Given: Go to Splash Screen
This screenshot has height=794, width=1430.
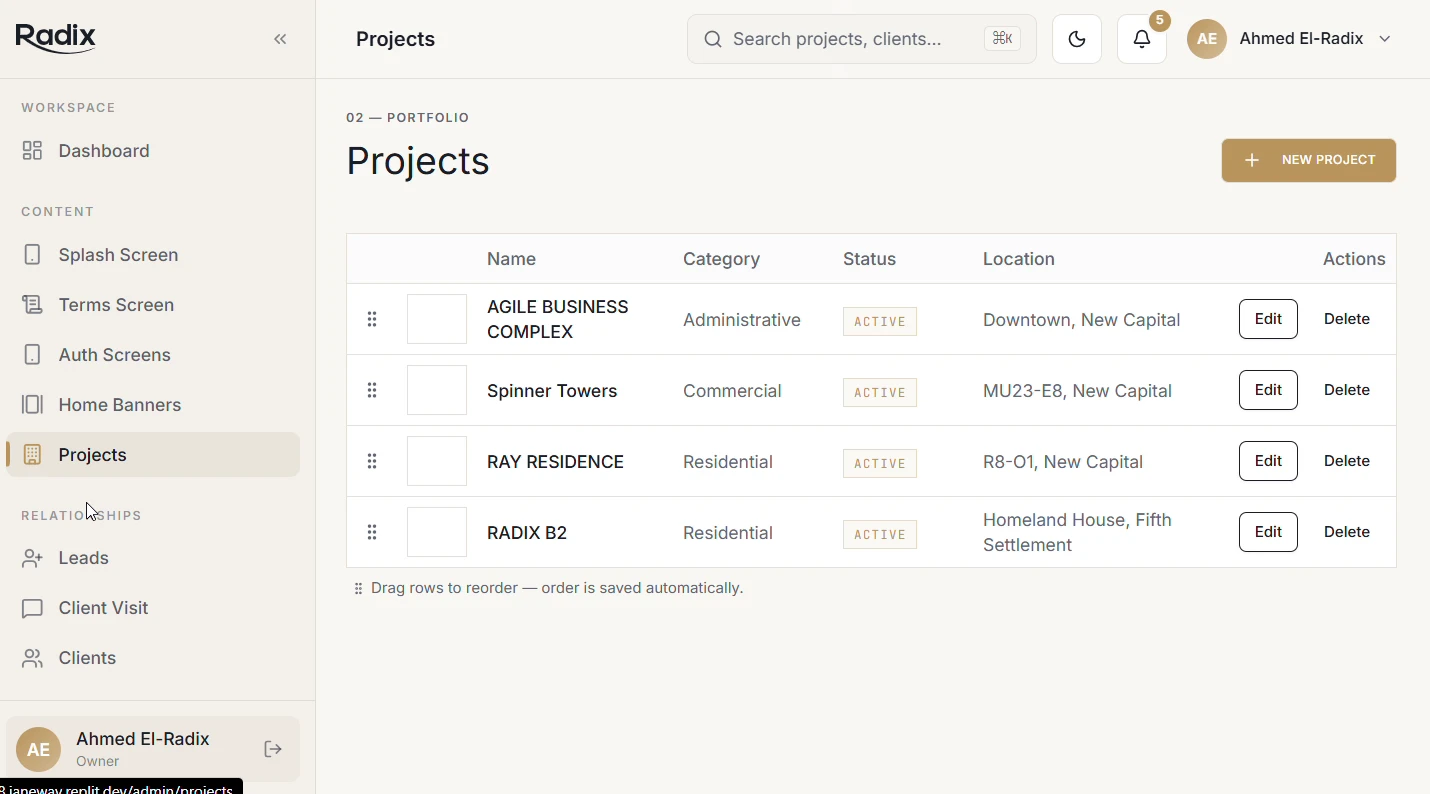Looking at the screenshot, I should (x=153, y=255).
